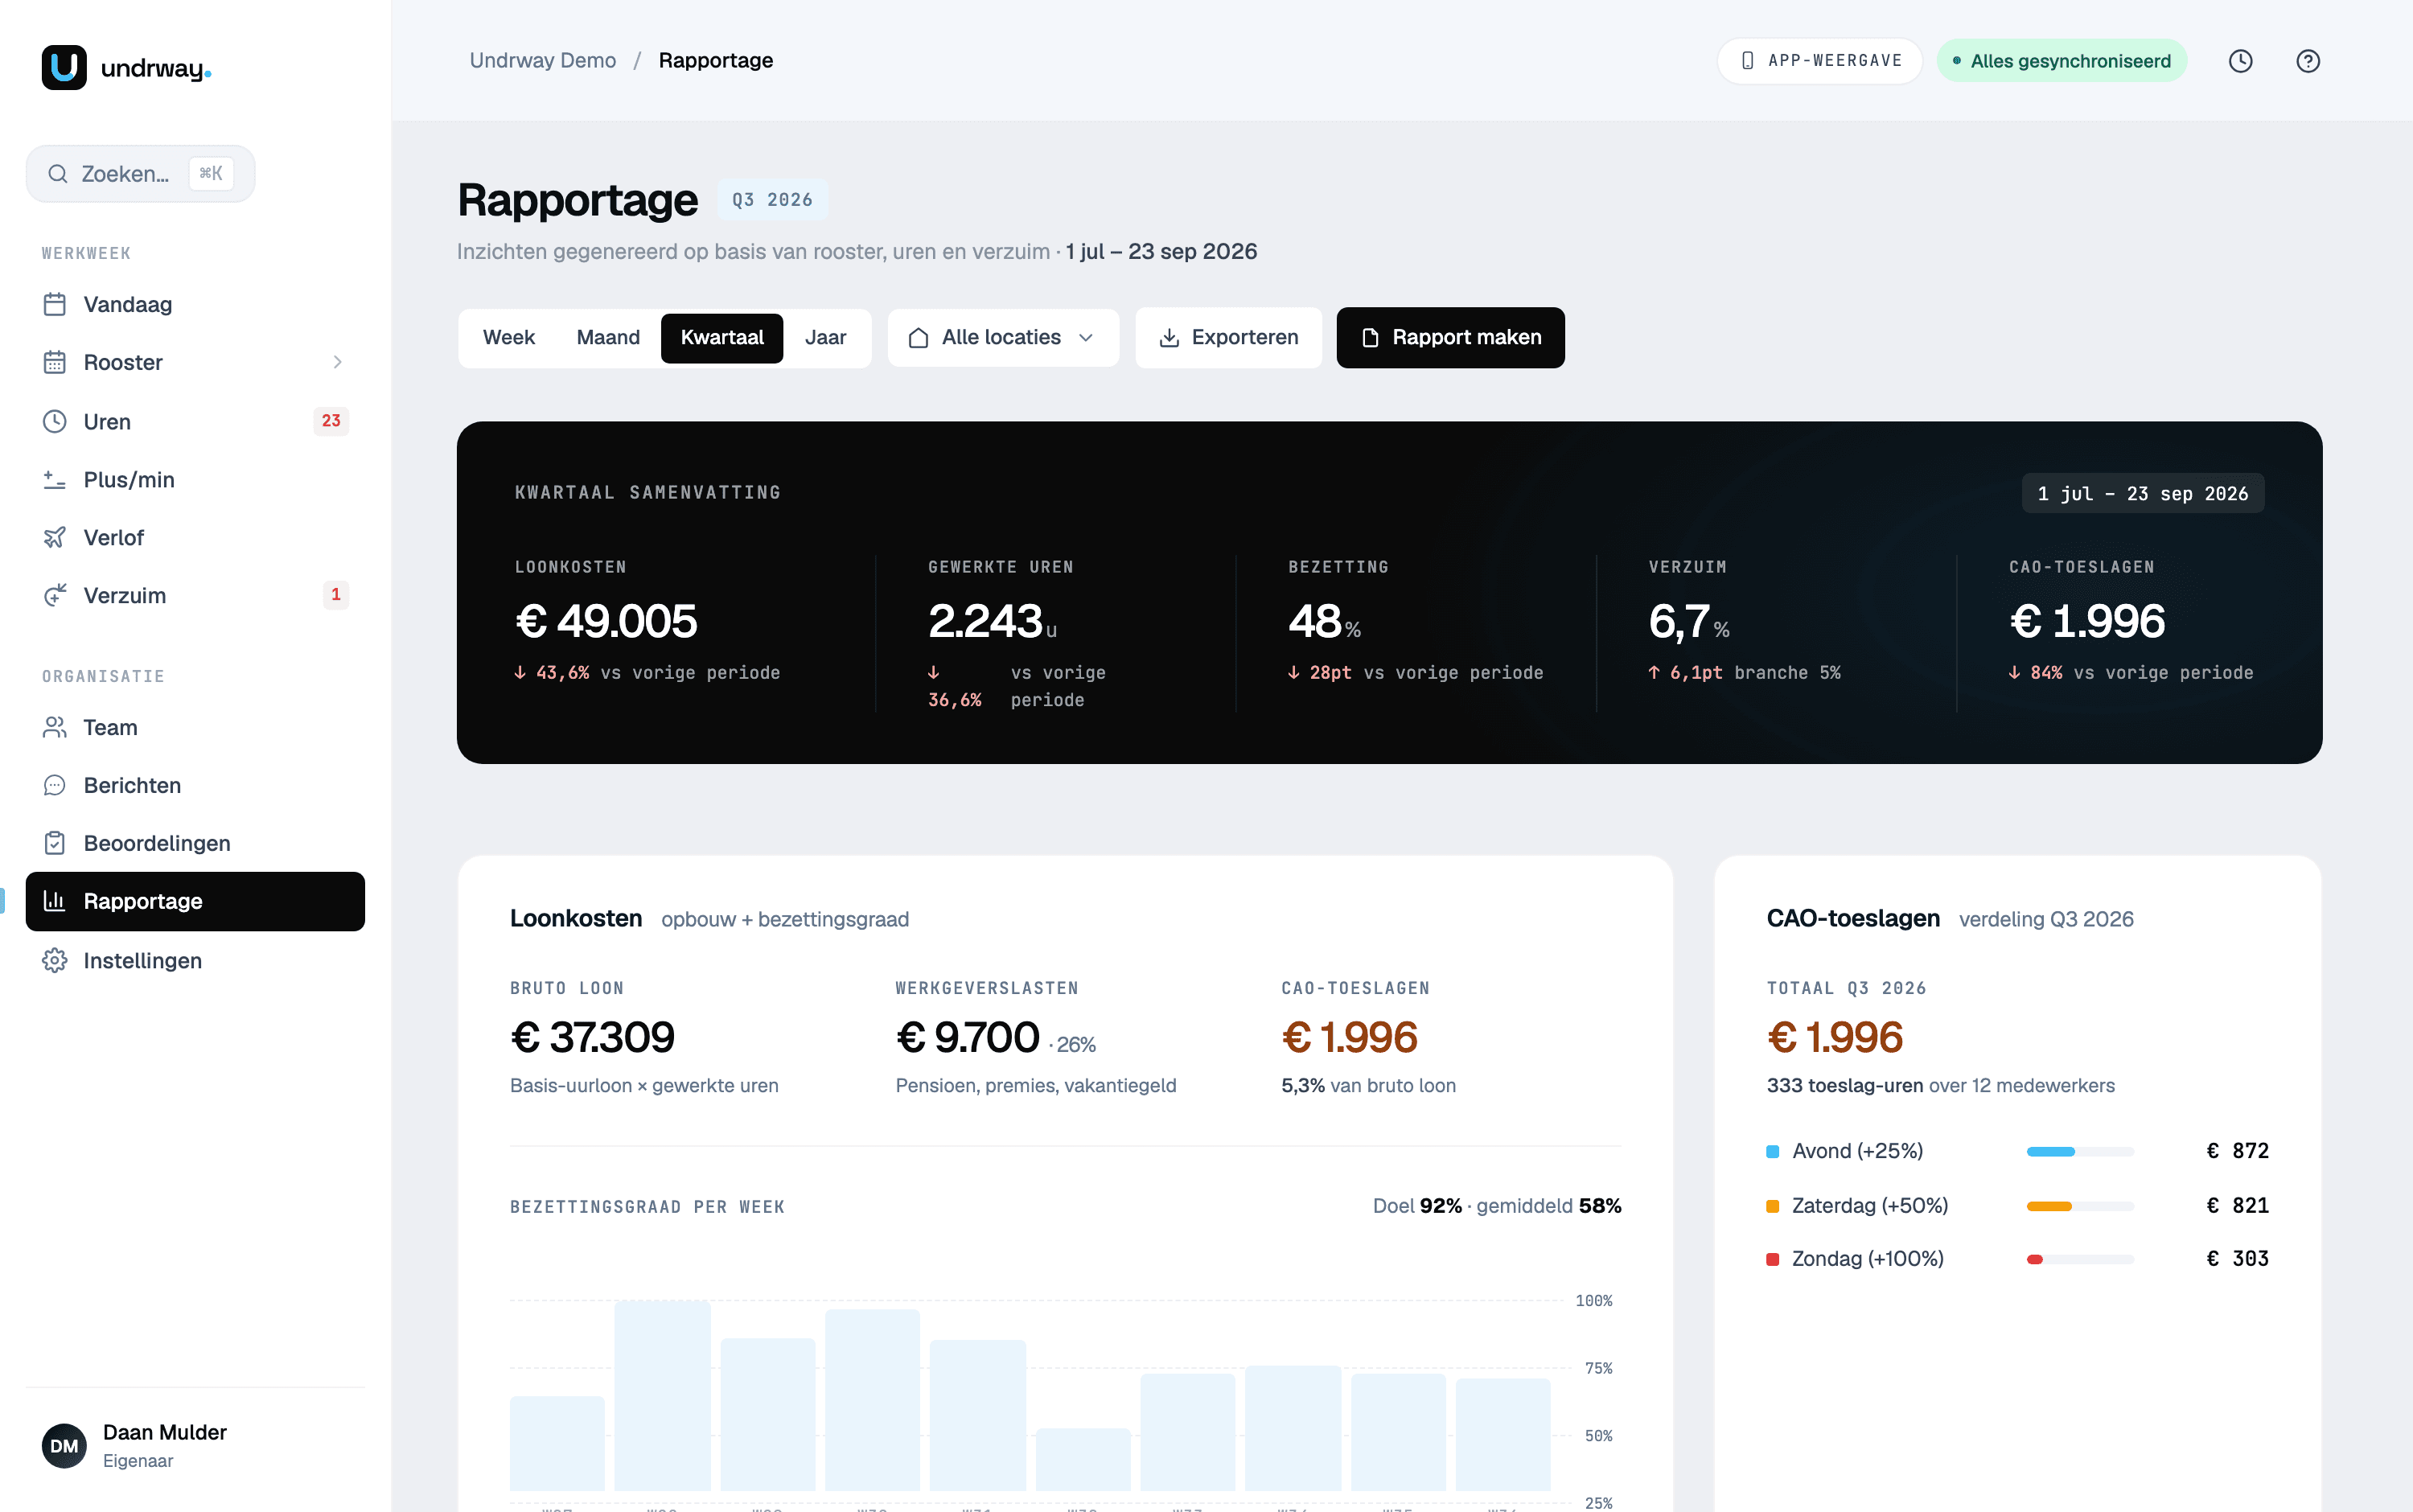Image resolution: width=2413 pixels, height=1512 pixels.
Task: Expand the Rooster submenu chevron
Action: [337, 362]
